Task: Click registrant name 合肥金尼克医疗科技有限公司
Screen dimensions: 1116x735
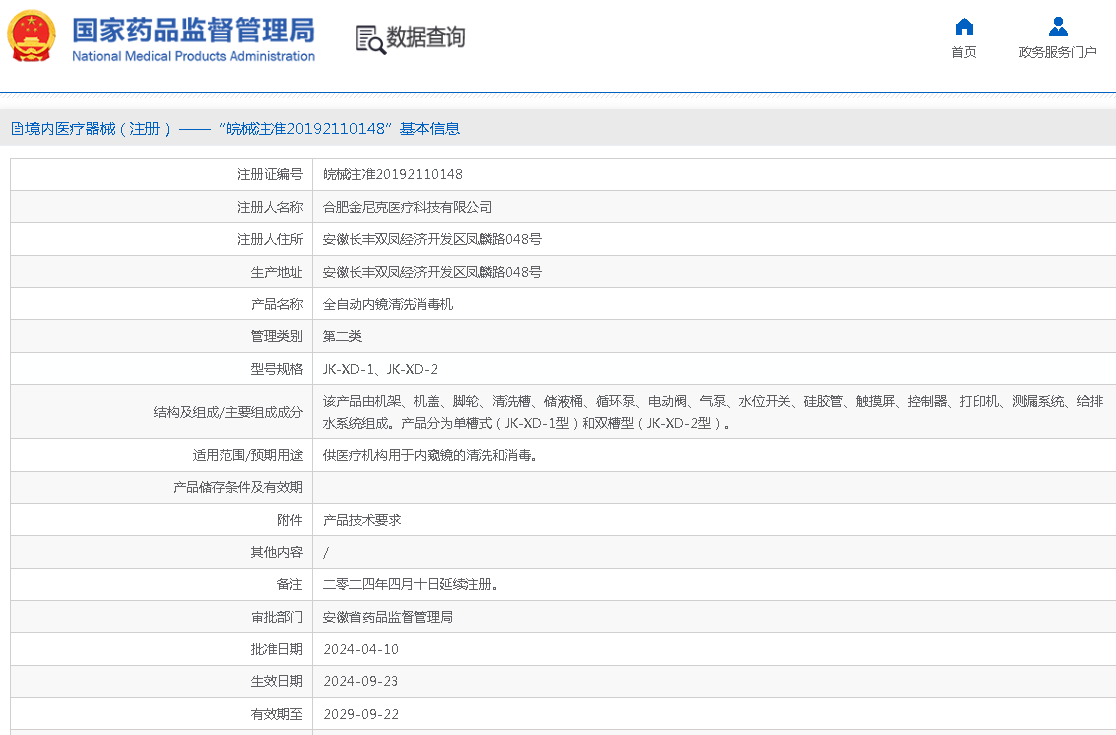Action: click(408, 207)
